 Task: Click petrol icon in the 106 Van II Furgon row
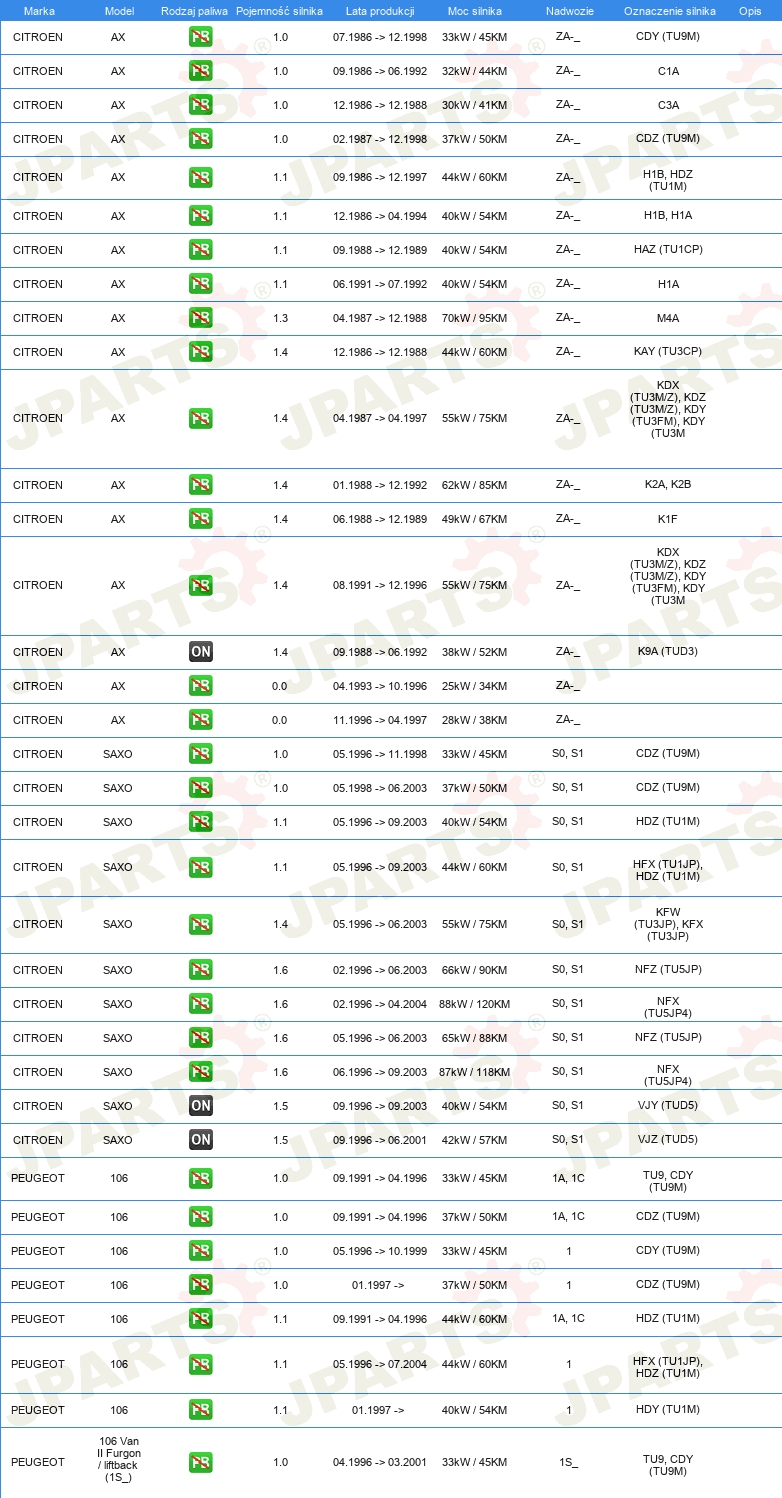pos(200,1462)
